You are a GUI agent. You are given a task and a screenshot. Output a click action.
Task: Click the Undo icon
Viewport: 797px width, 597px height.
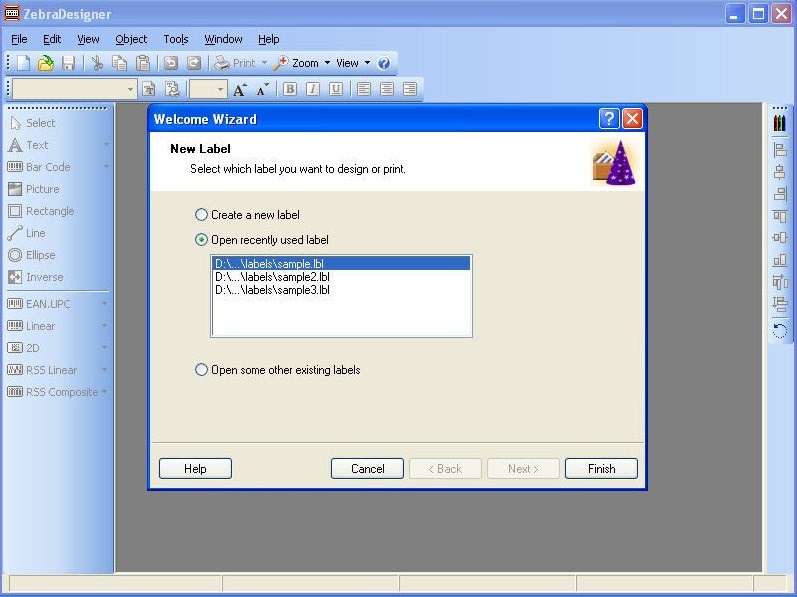coord(171,63)
